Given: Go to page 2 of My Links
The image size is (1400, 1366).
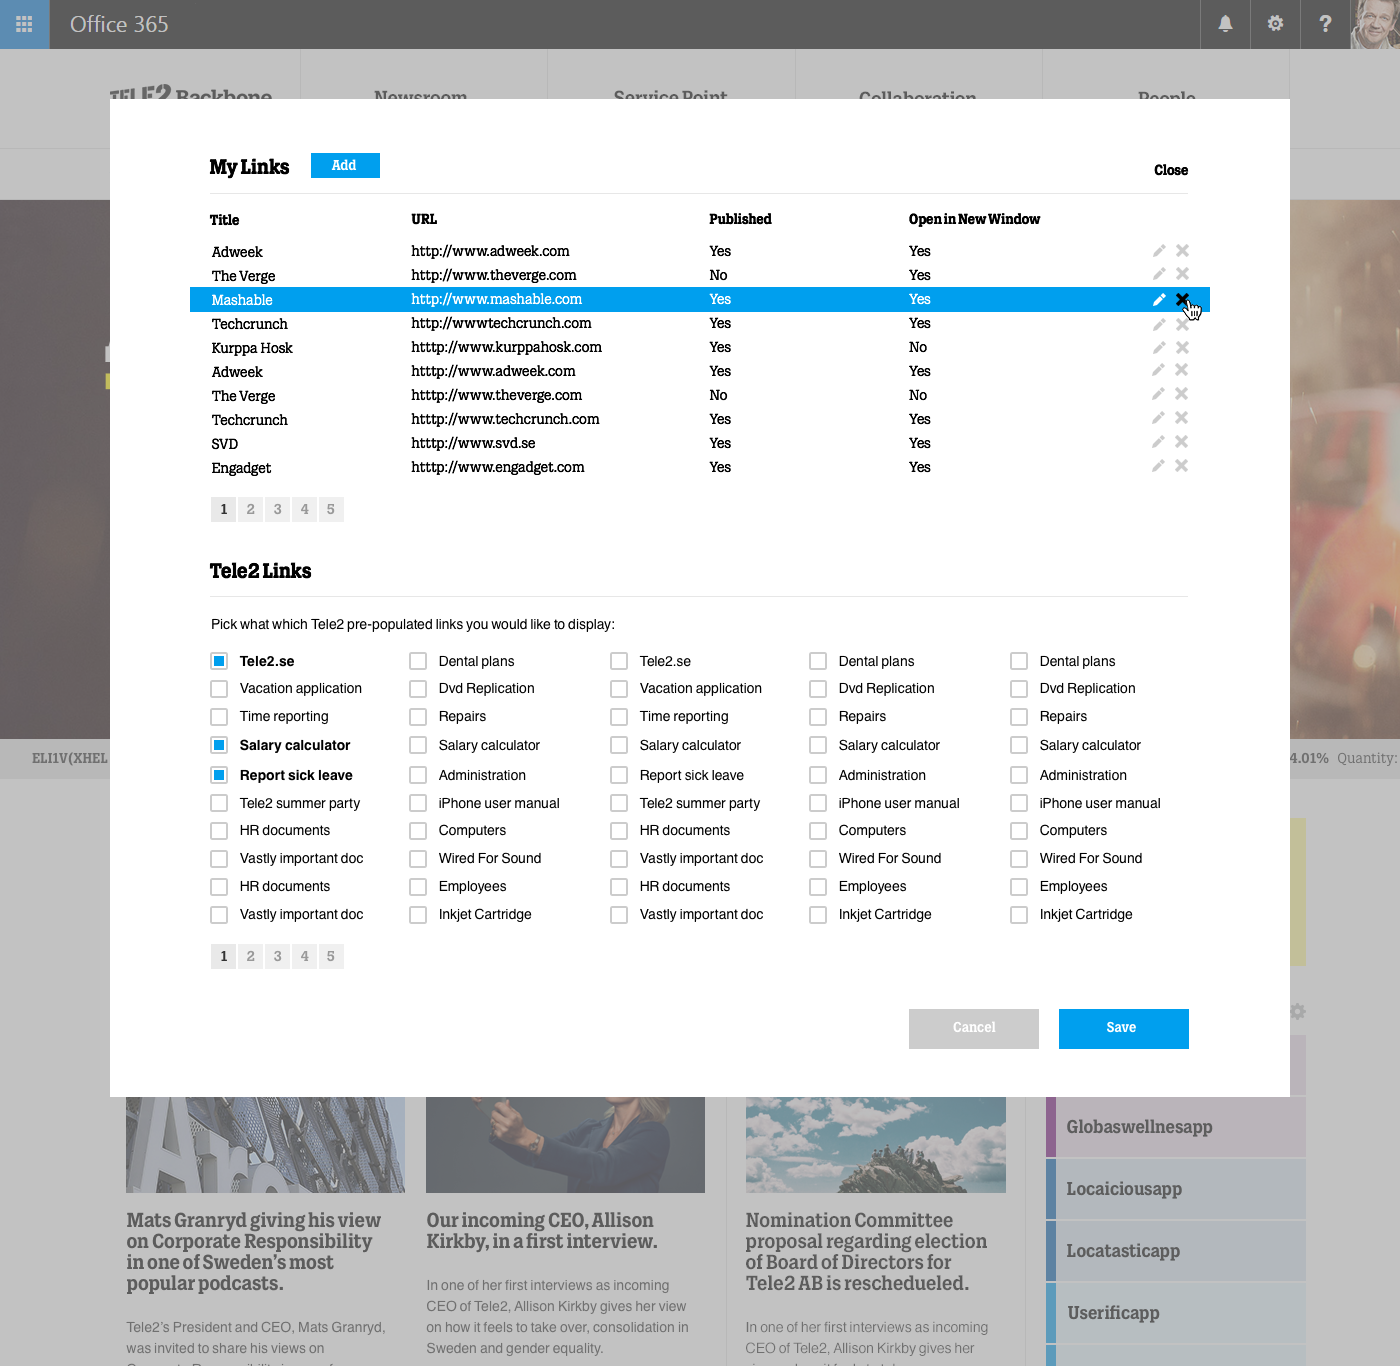Looking at the screenshot, I should [251, 509].
